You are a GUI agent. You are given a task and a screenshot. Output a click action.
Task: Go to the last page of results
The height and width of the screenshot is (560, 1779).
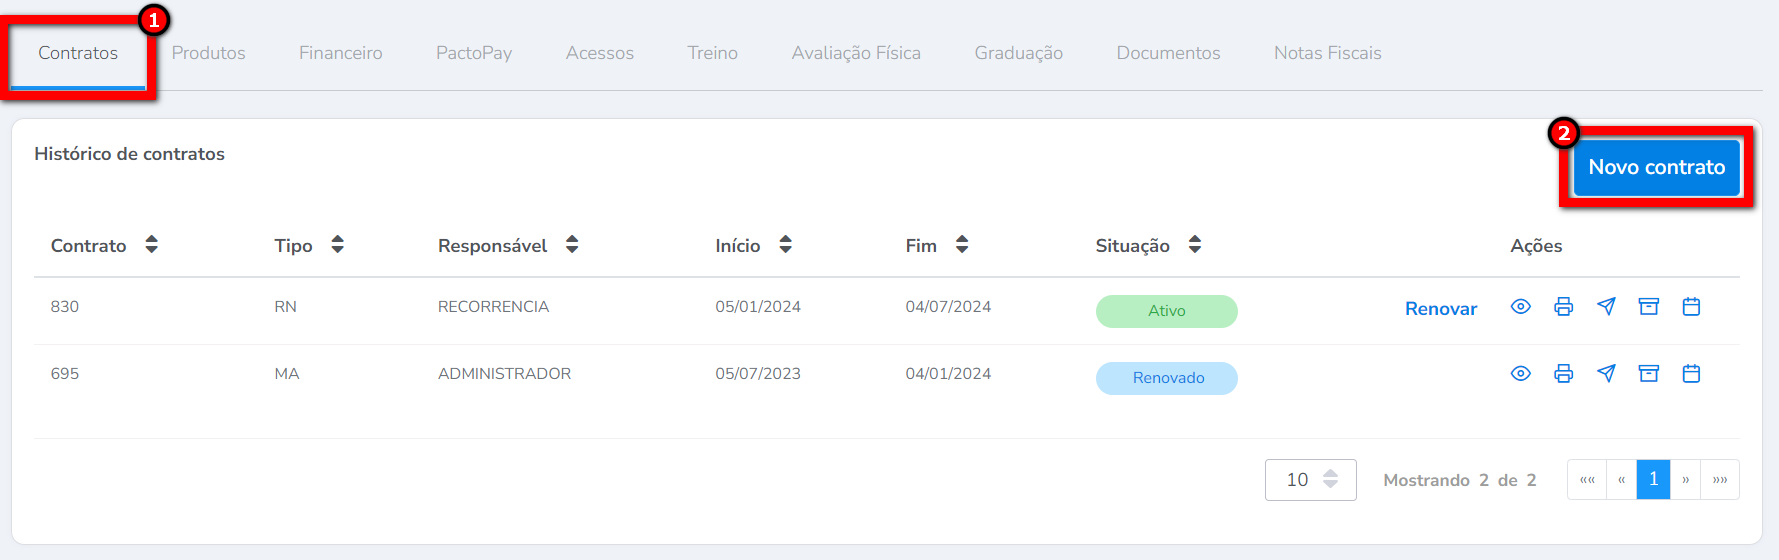(1720, 480)
